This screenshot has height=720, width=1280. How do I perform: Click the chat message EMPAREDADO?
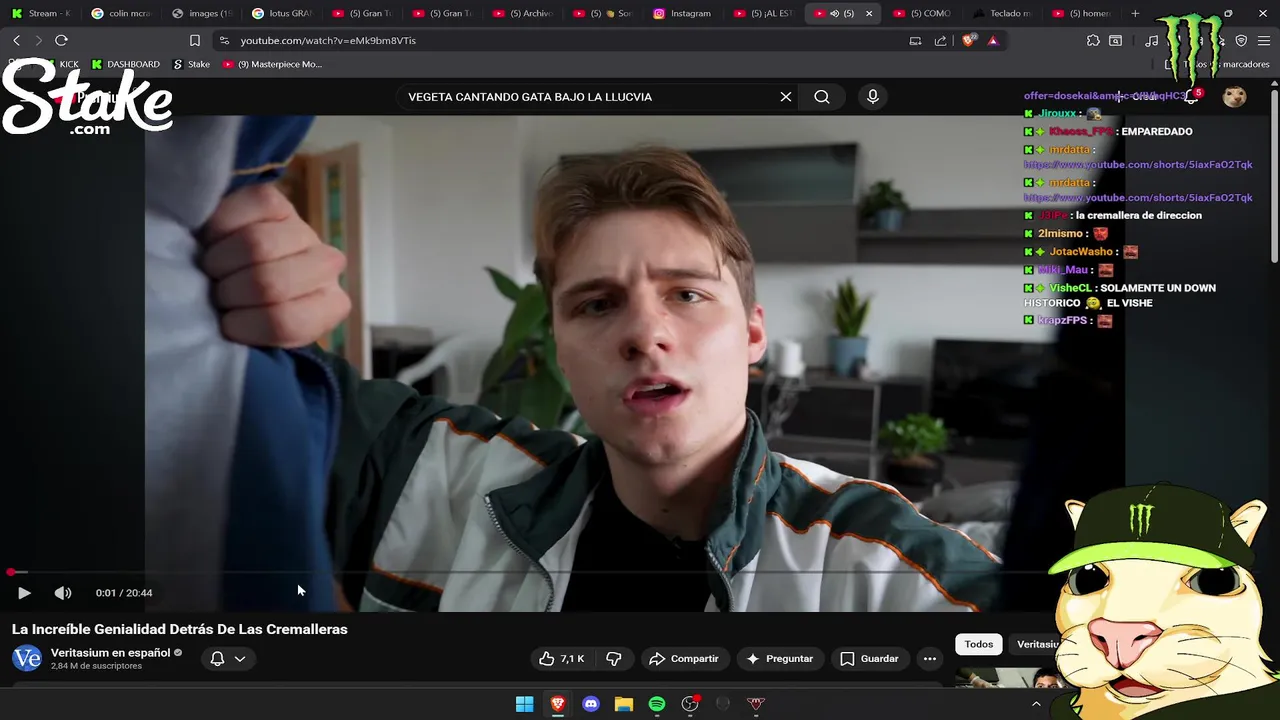[x=1157, y=131]
